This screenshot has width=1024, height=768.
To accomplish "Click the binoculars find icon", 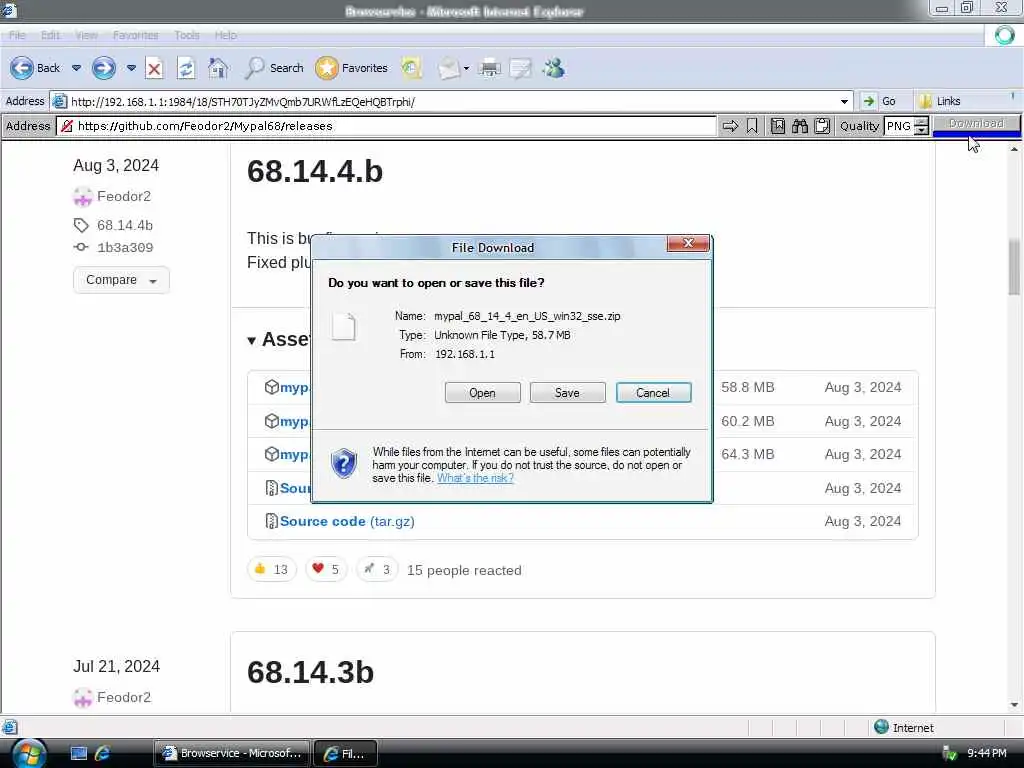I will pos(800,126).
